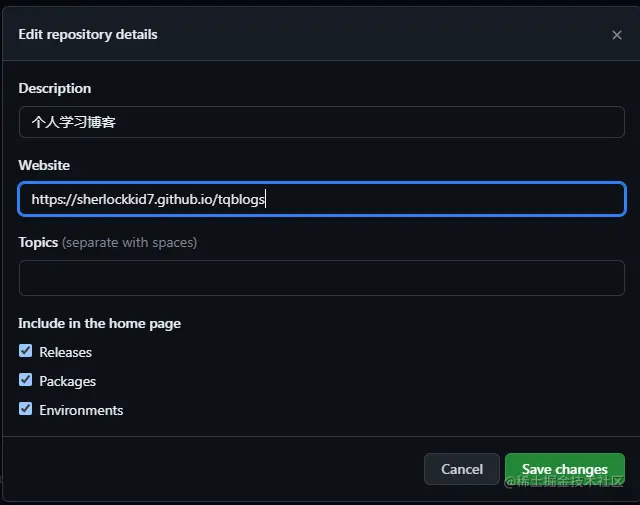Click the Packages label text
640x505 pixels.
[x=67, y=381]
